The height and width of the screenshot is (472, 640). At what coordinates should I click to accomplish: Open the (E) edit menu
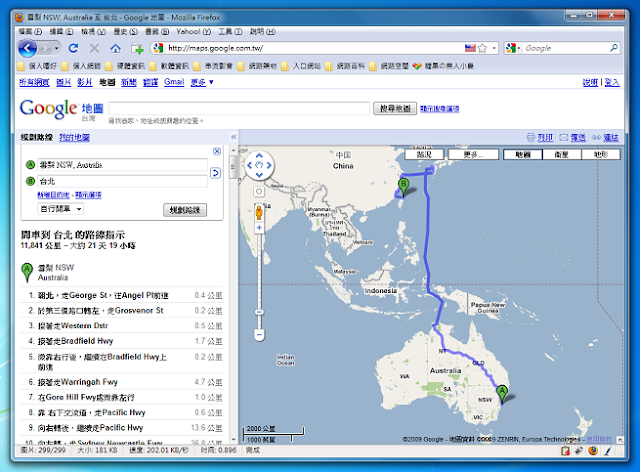[61, 31]
